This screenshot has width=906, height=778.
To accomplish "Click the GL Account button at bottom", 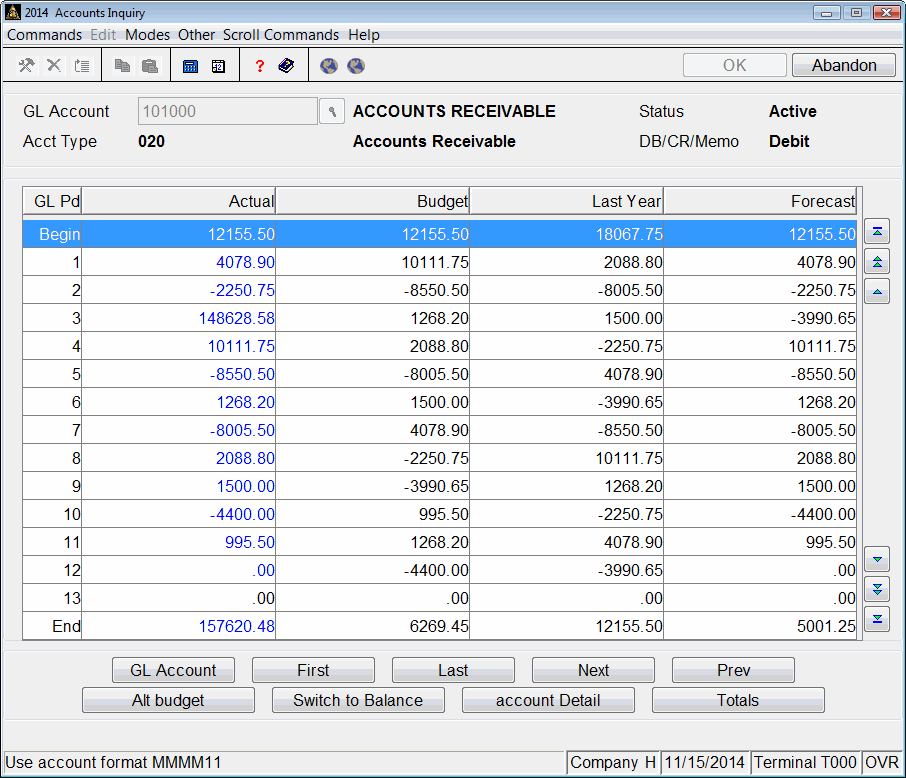I will coord(173,670).
